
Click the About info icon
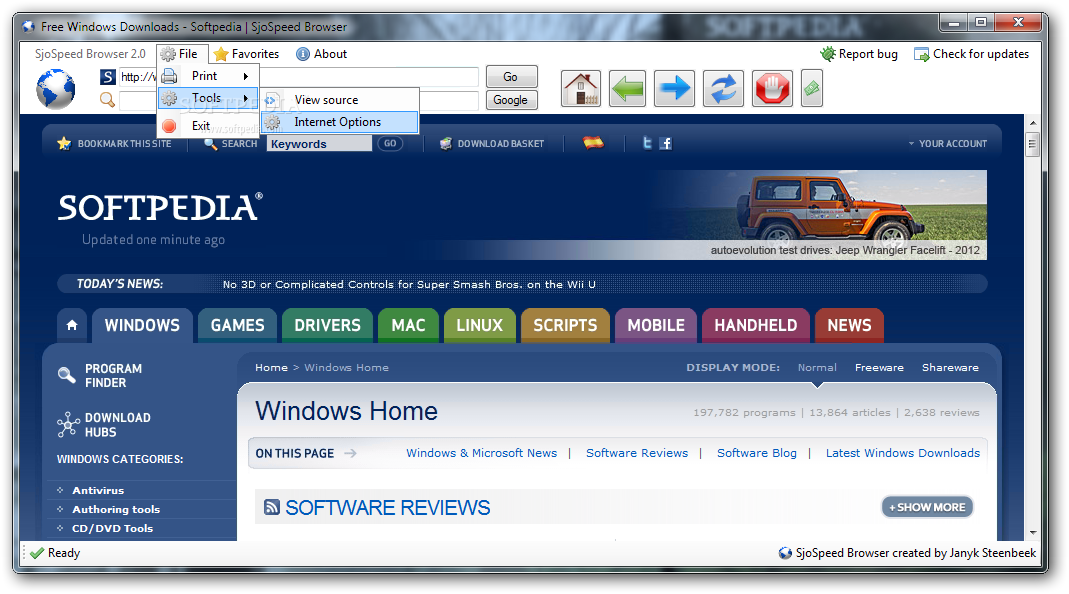303,54
